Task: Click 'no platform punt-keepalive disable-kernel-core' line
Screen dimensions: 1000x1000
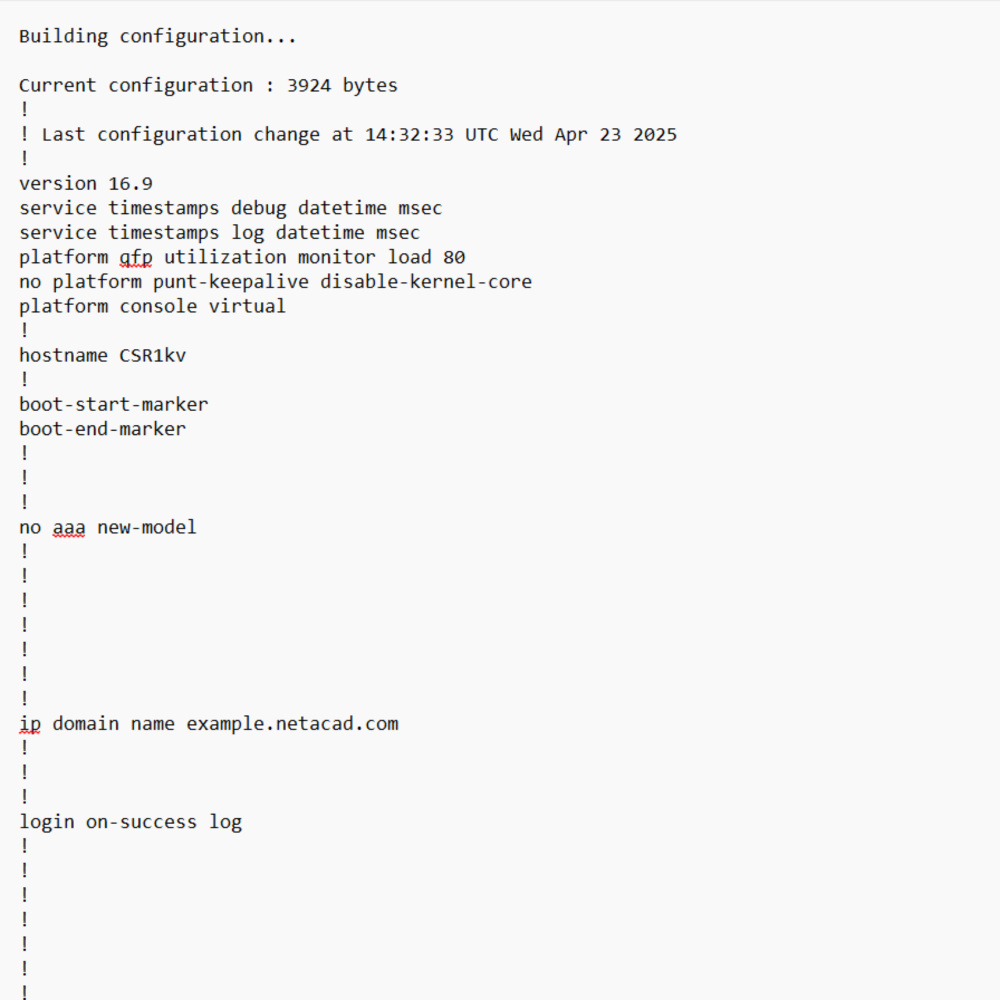Action: (275, 282)
